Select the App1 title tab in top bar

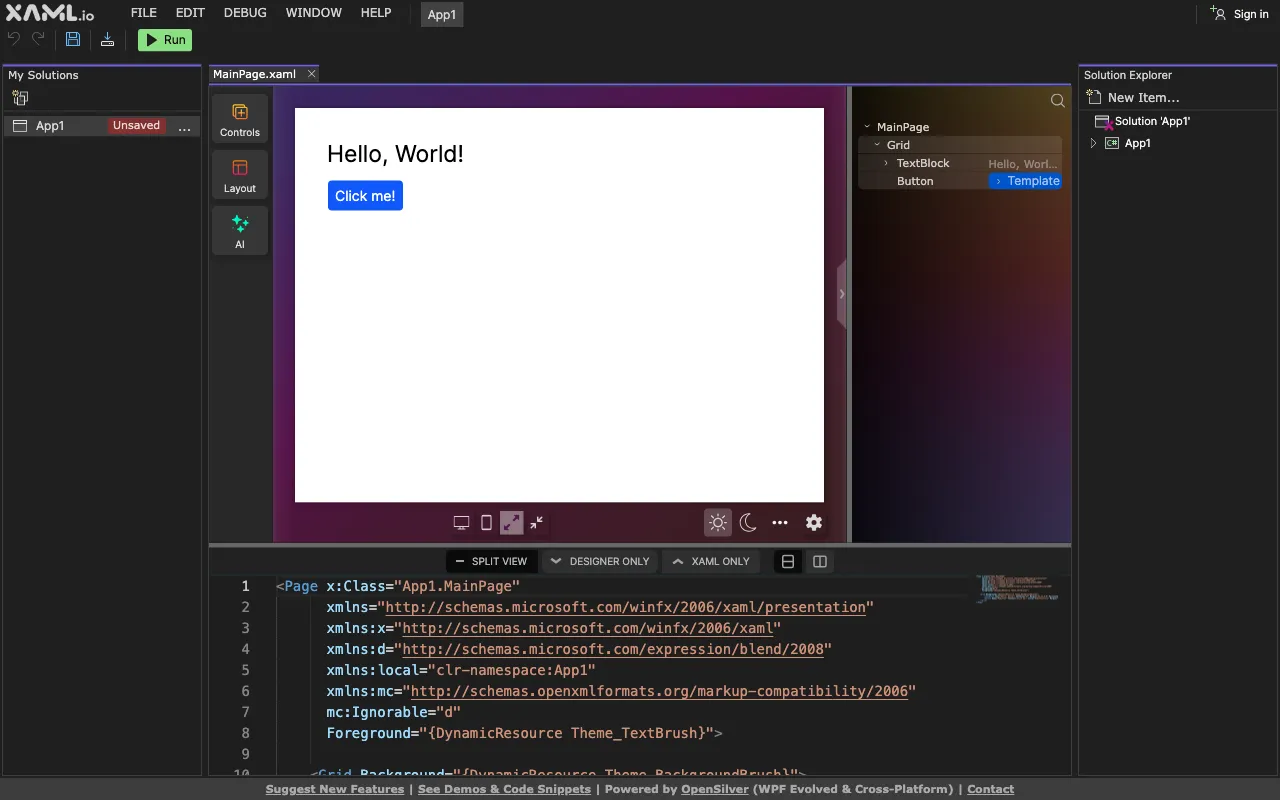point(442,15)
